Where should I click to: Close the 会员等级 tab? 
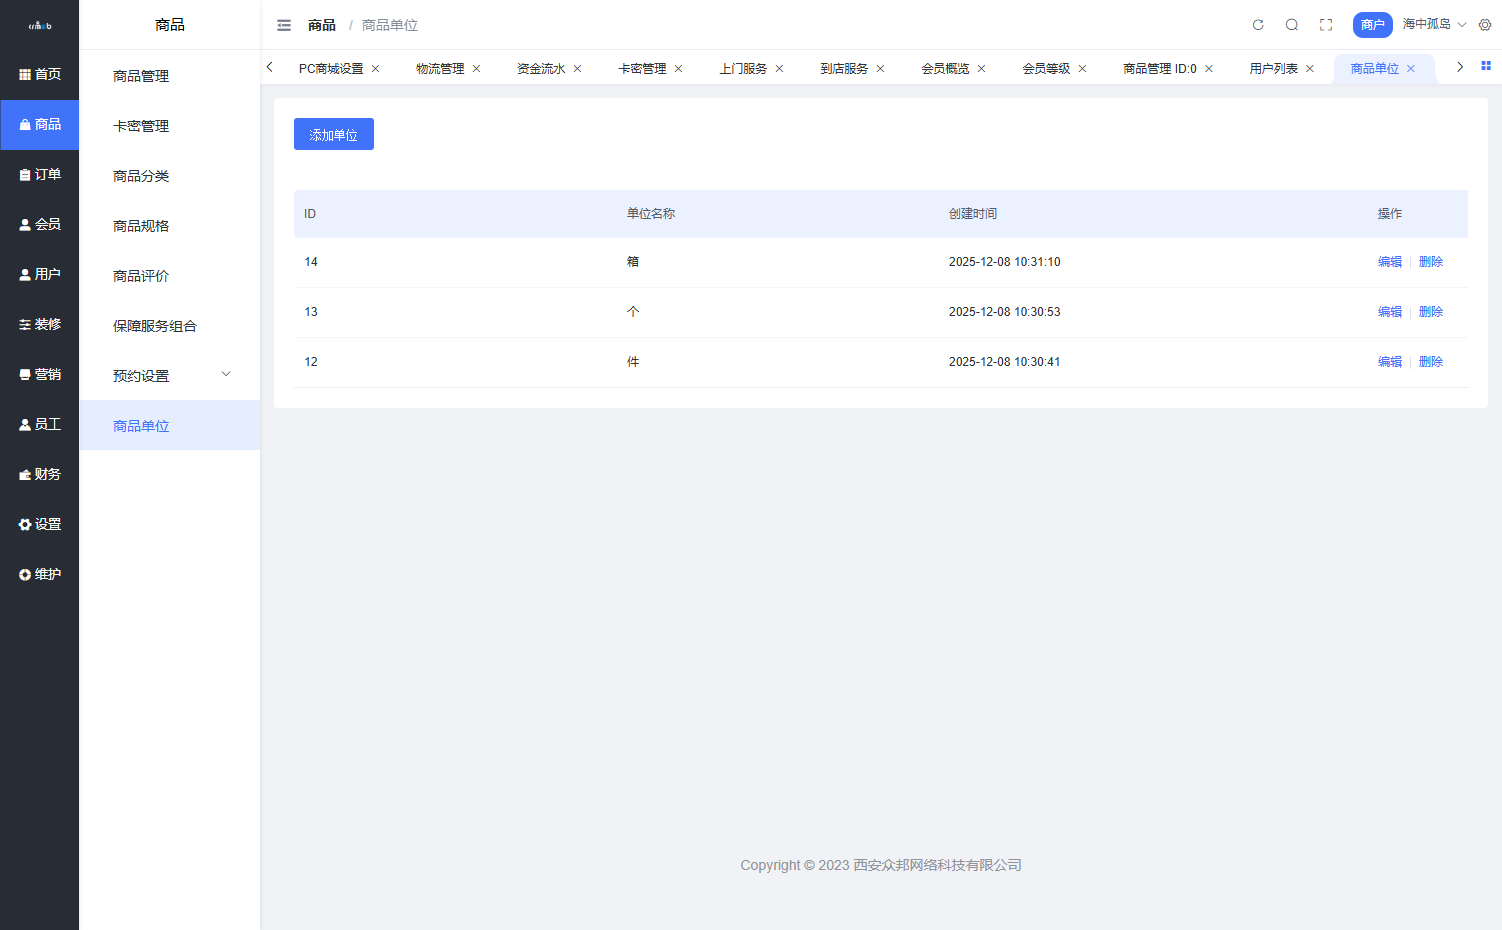[x=1082, y=69]
